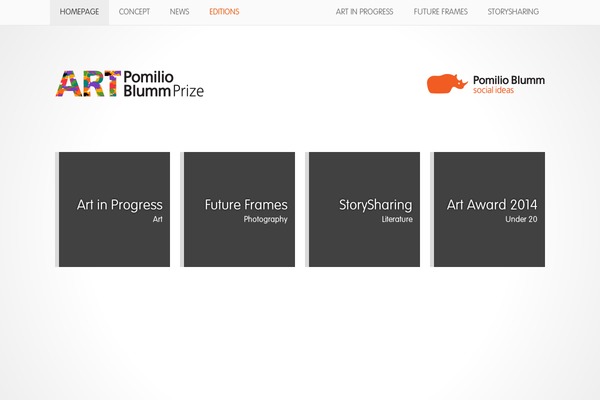Open the Homepage nav item
The width and height of the screenshot is (600, 400).
79,12
